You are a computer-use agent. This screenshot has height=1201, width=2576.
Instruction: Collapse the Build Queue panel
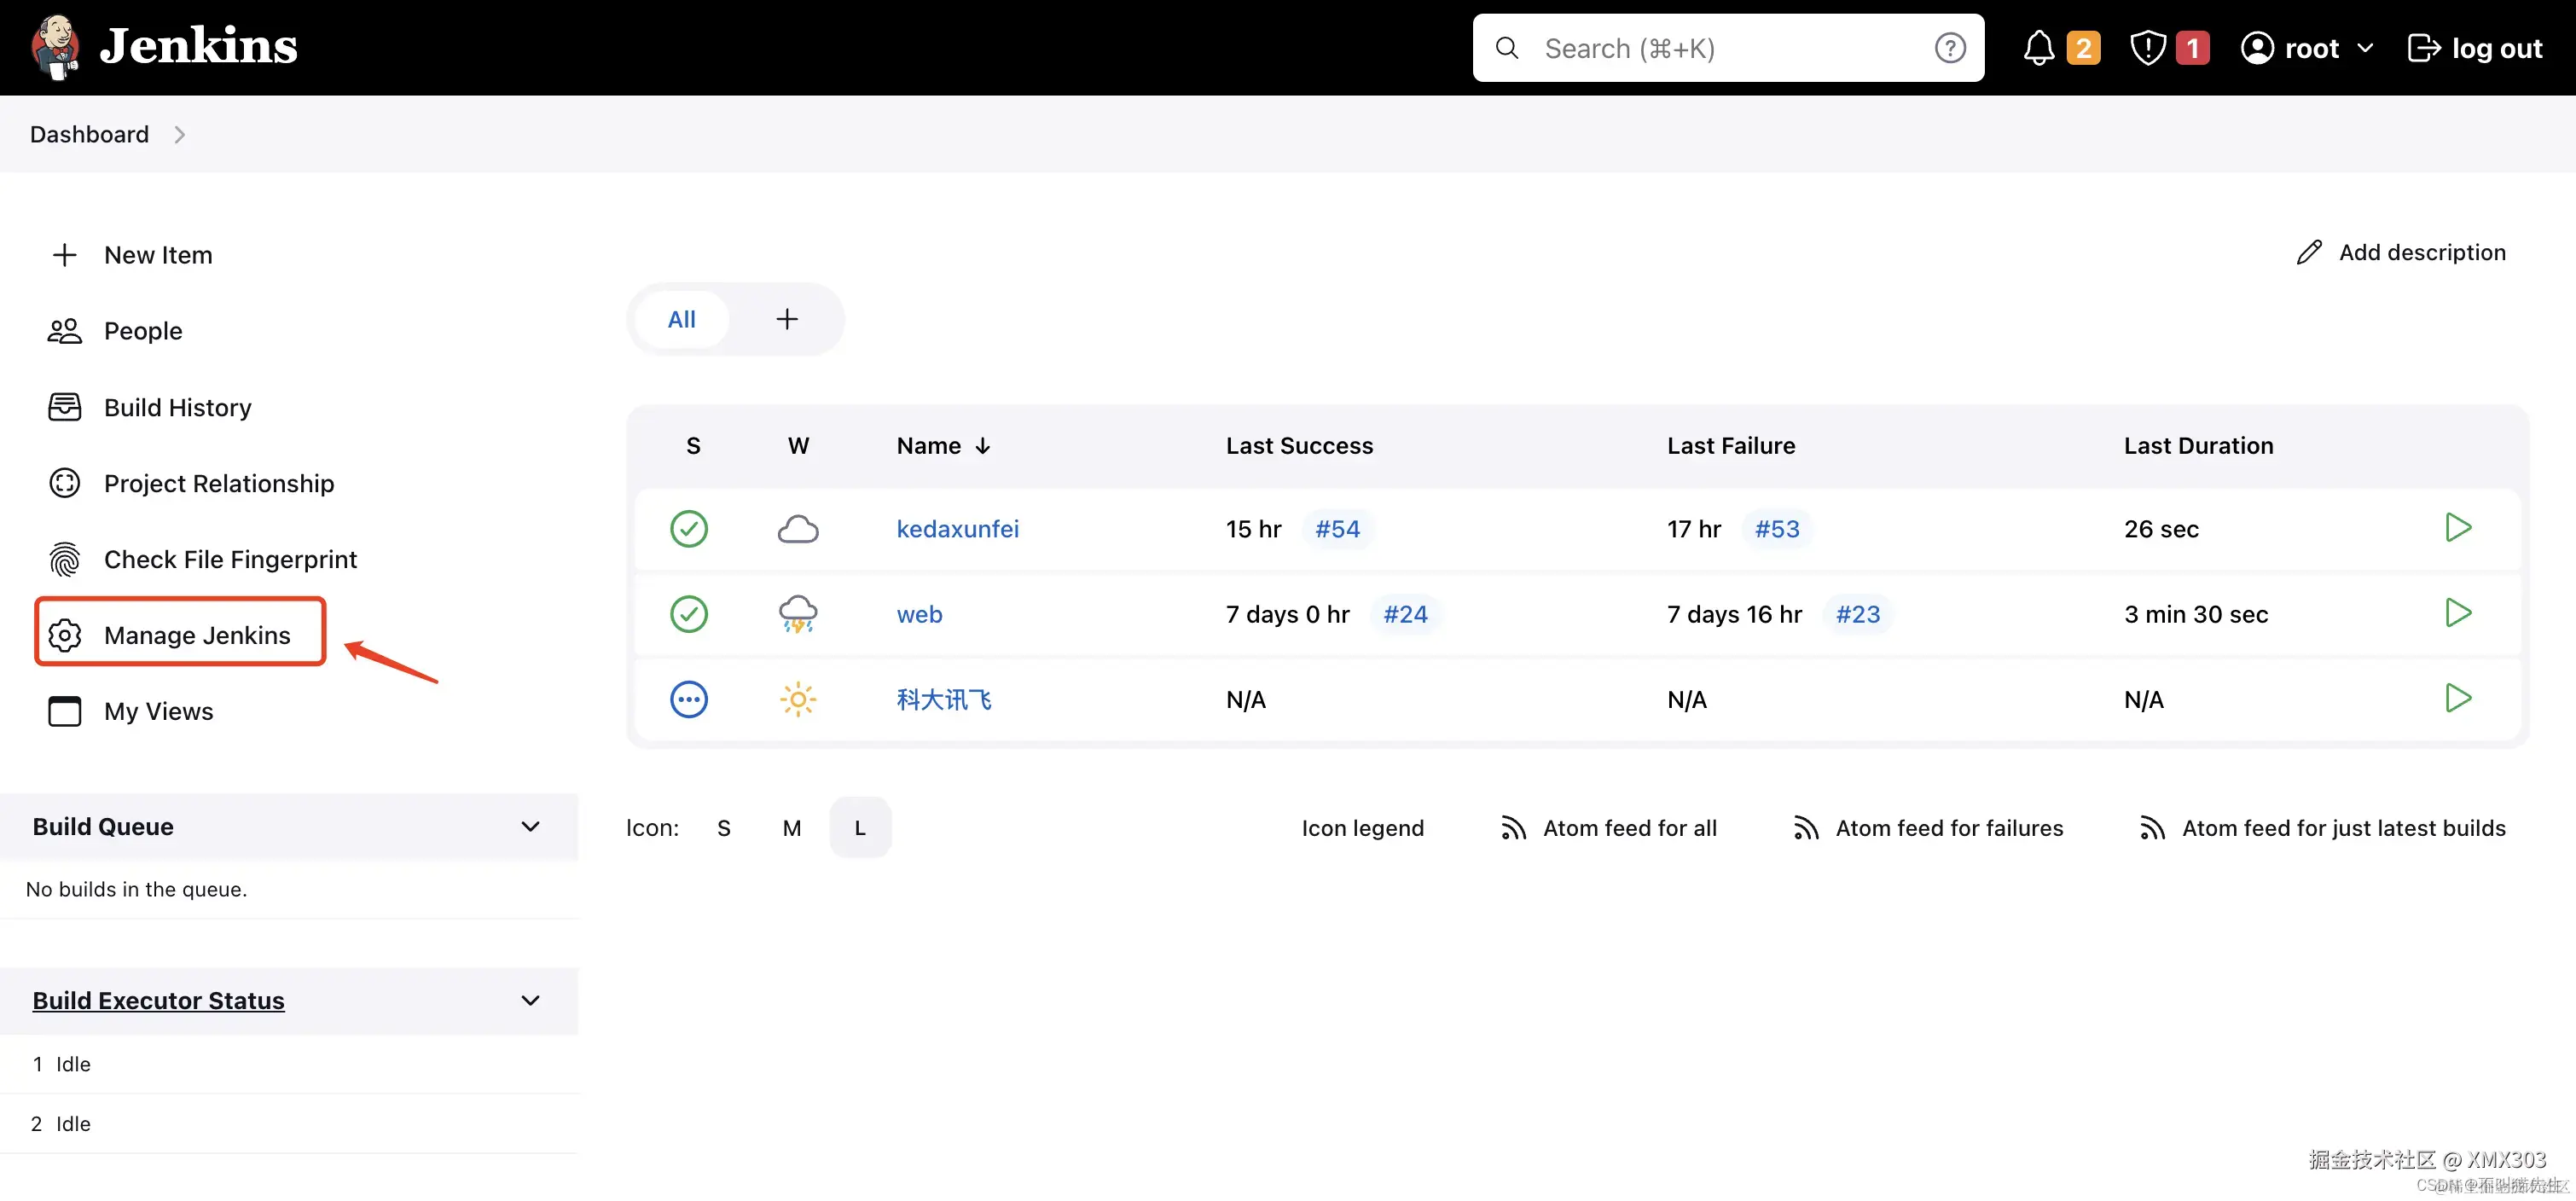point(530,826)
